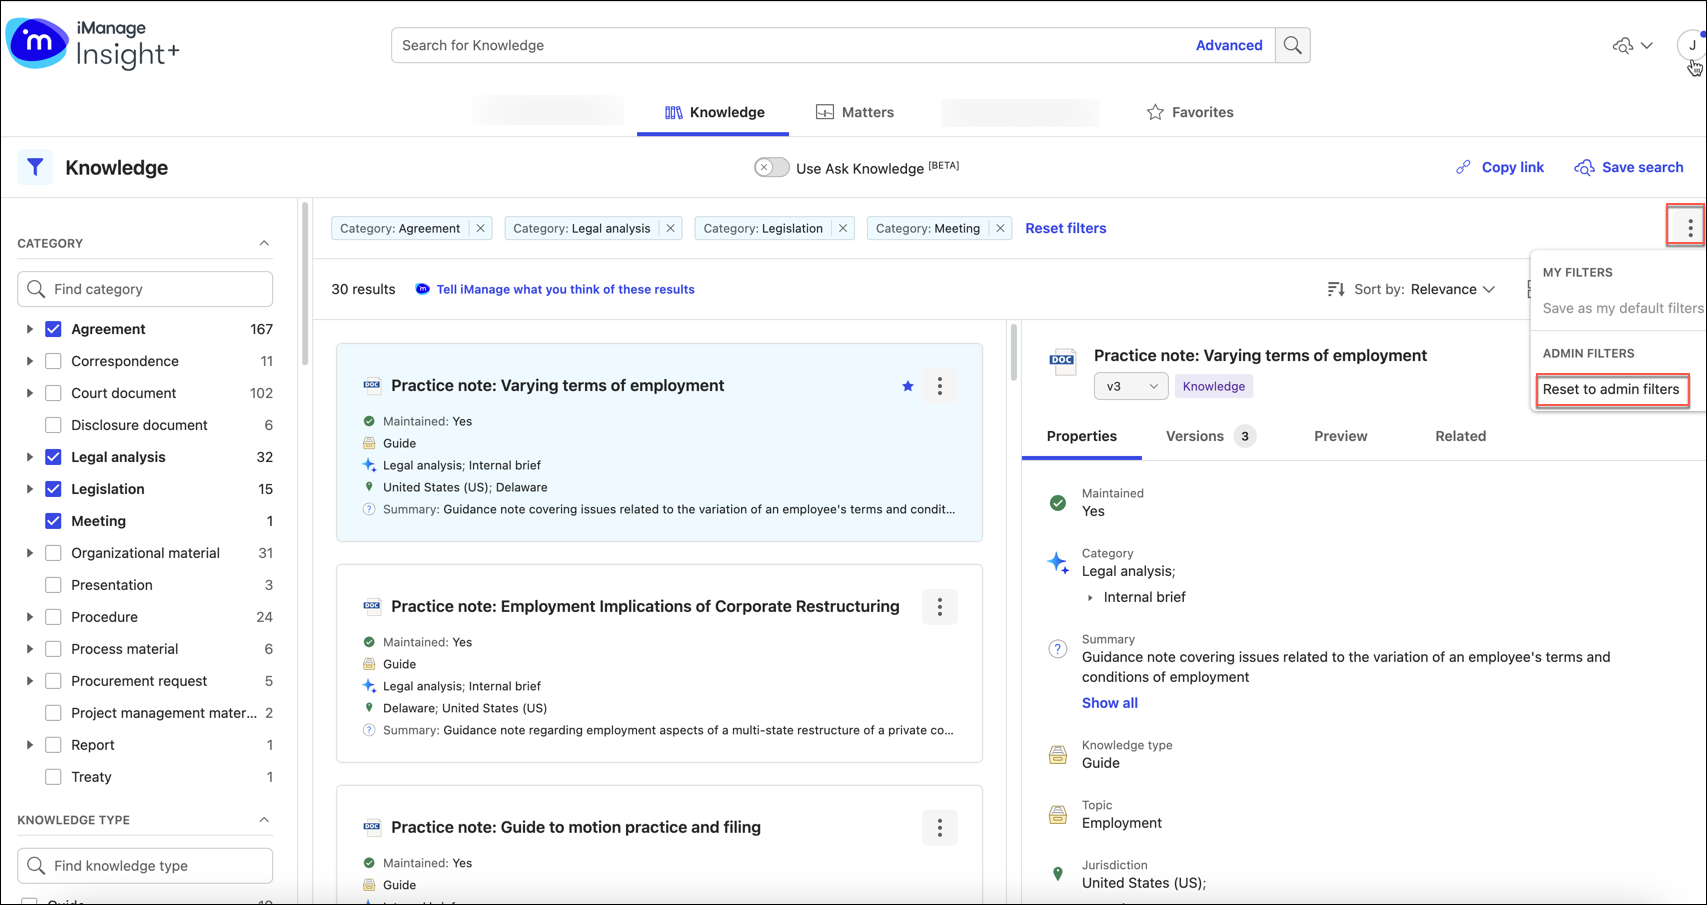Open the filter bar three-dot menu
The height and width of the screenshot is (905, 1707).
click(1689, 228)
